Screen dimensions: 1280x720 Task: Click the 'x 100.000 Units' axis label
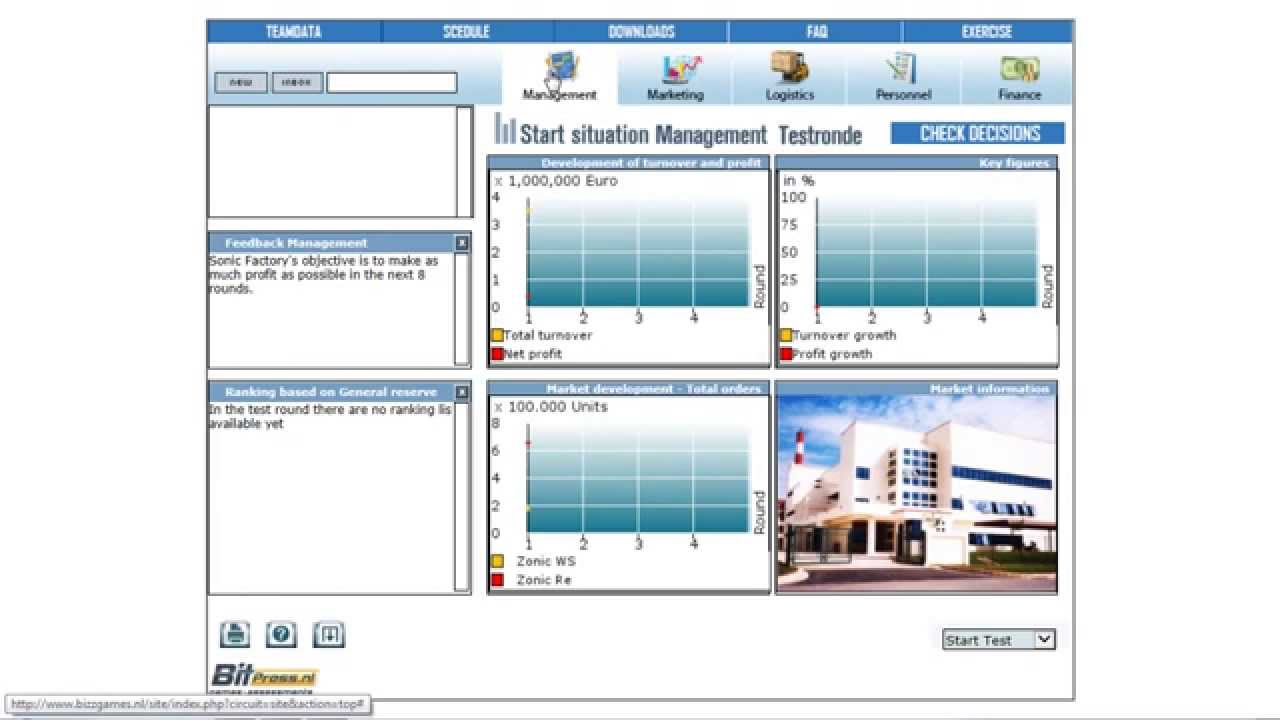(x=550, y=407)
